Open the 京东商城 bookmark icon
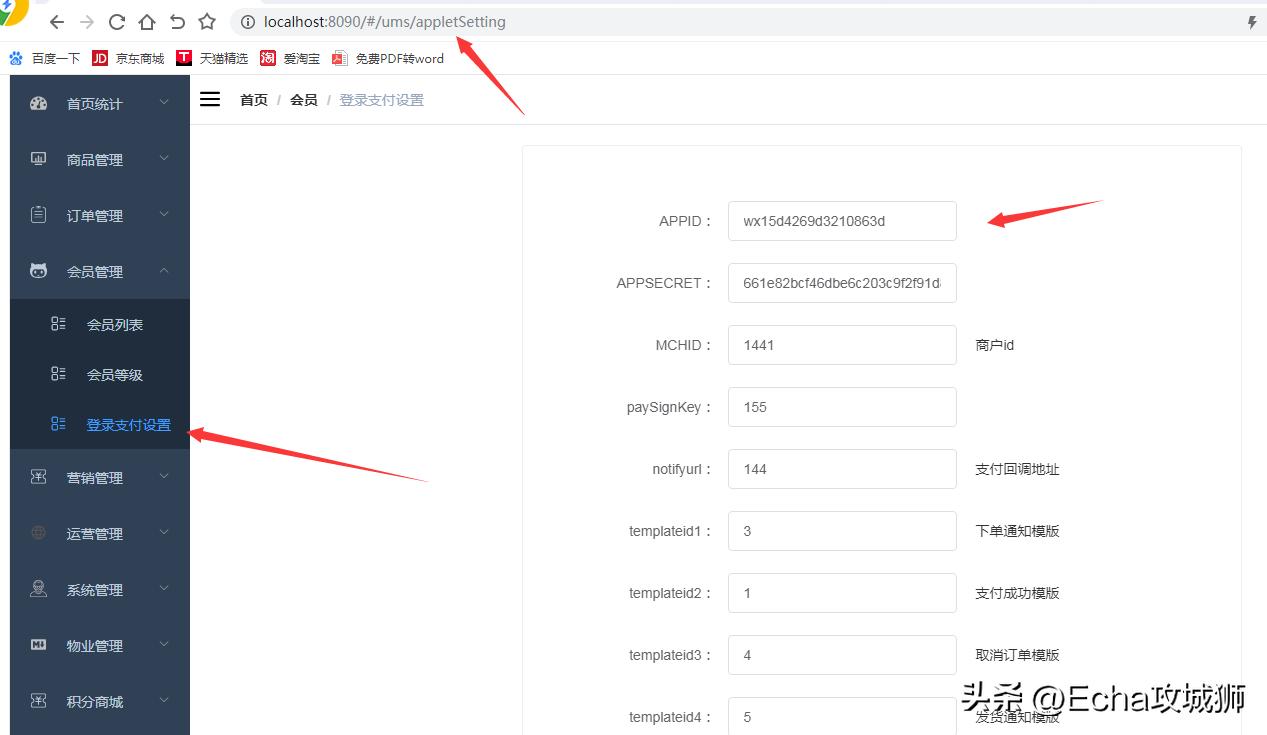This screenshot has width=1267, height=735. 100,58
